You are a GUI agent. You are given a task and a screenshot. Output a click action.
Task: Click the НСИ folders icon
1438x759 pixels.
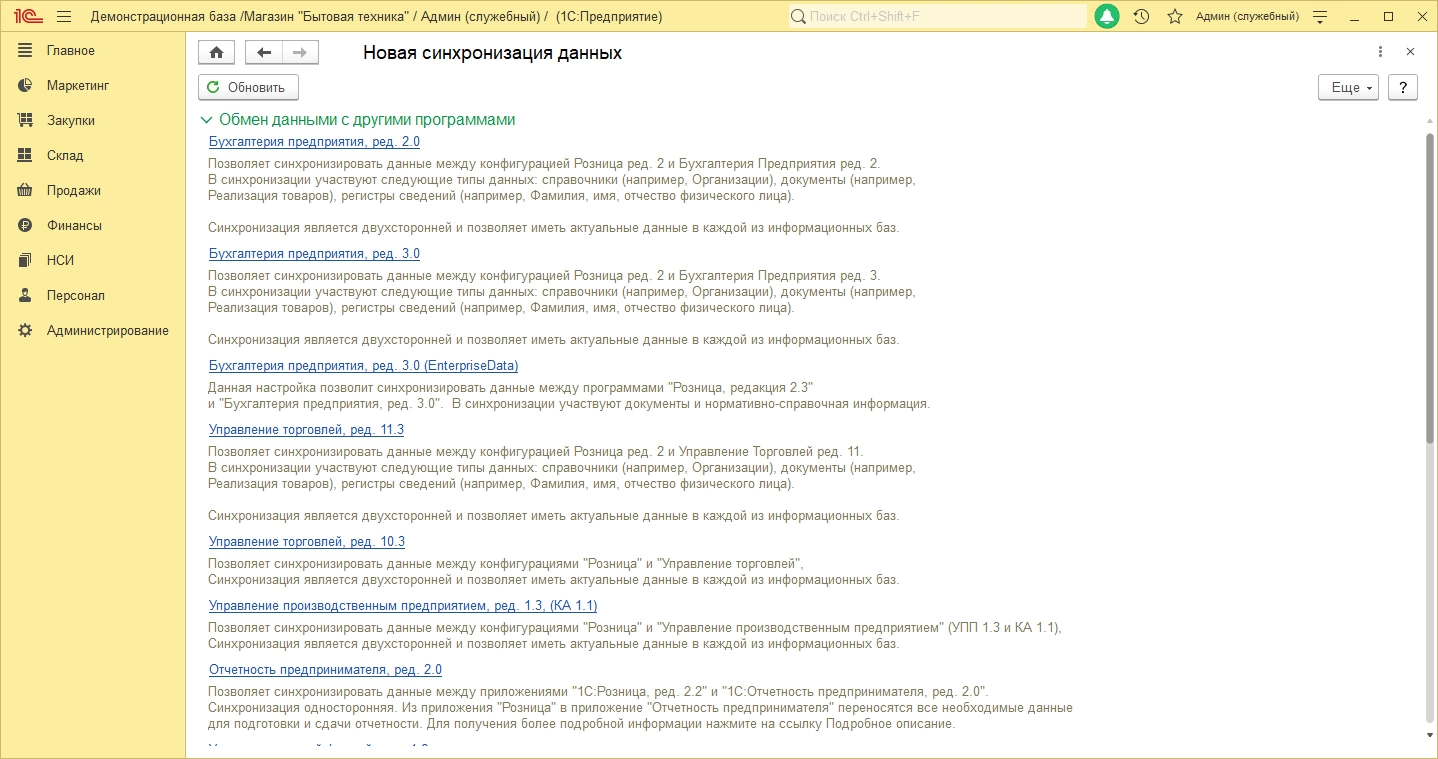[26, 261]
